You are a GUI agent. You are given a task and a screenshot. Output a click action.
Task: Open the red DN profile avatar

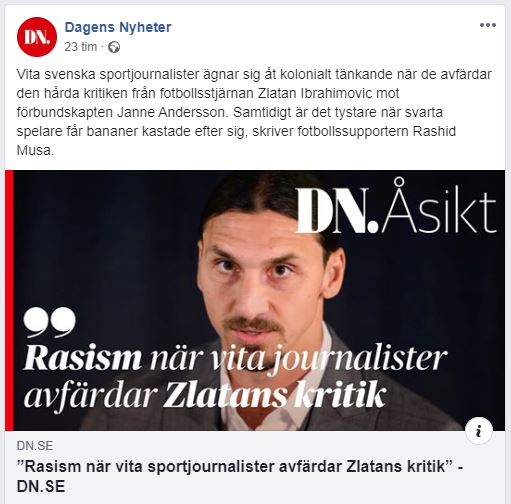pyautogui.click(x=37, y=37)
